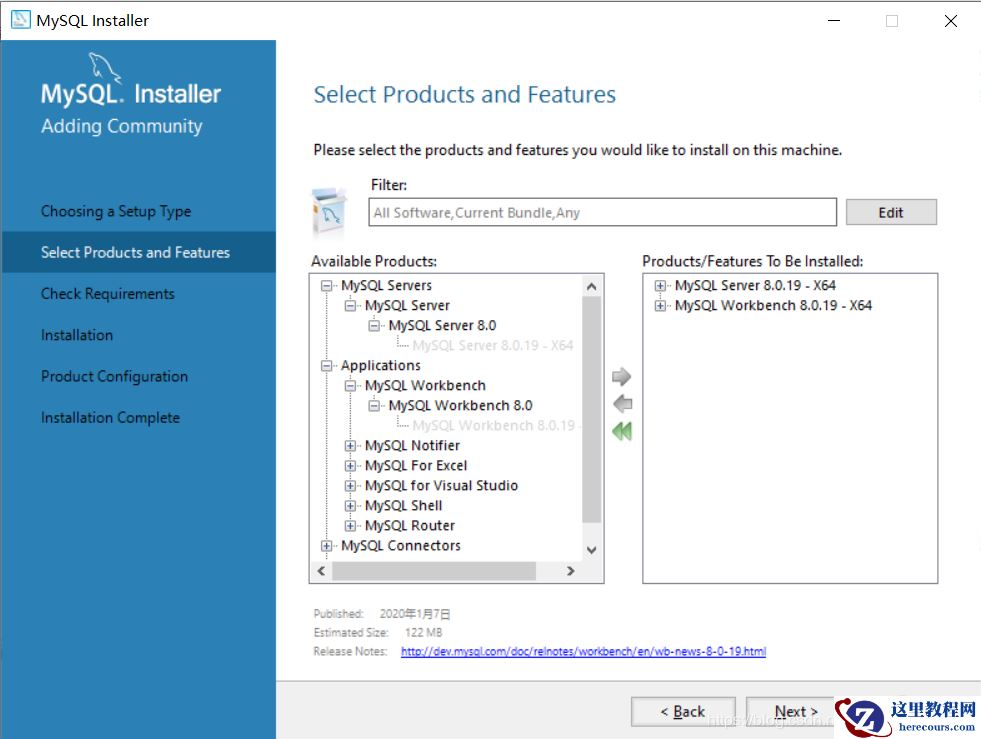Expand MySQL Workbench 8.0.19 - X64 in install list
981x739 pixels.
660,306
